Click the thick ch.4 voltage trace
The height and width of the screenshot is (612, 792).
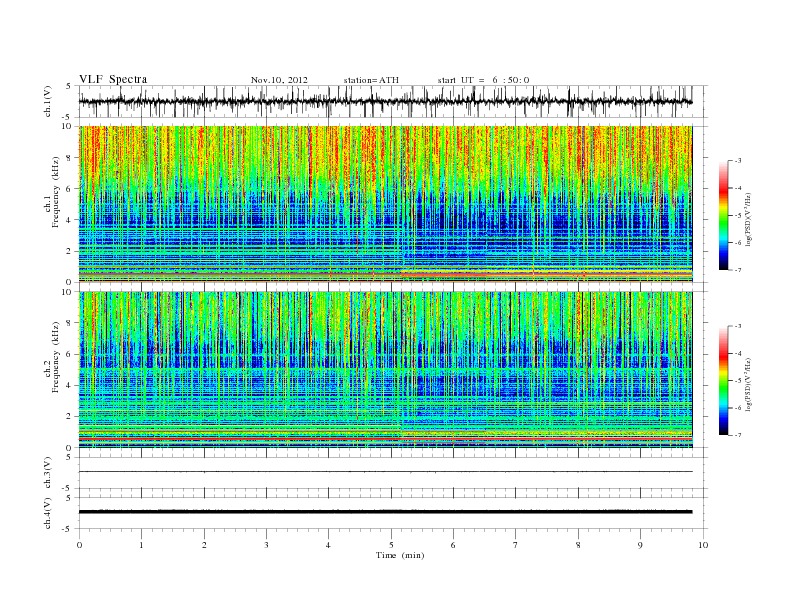(x=385, y=512)
